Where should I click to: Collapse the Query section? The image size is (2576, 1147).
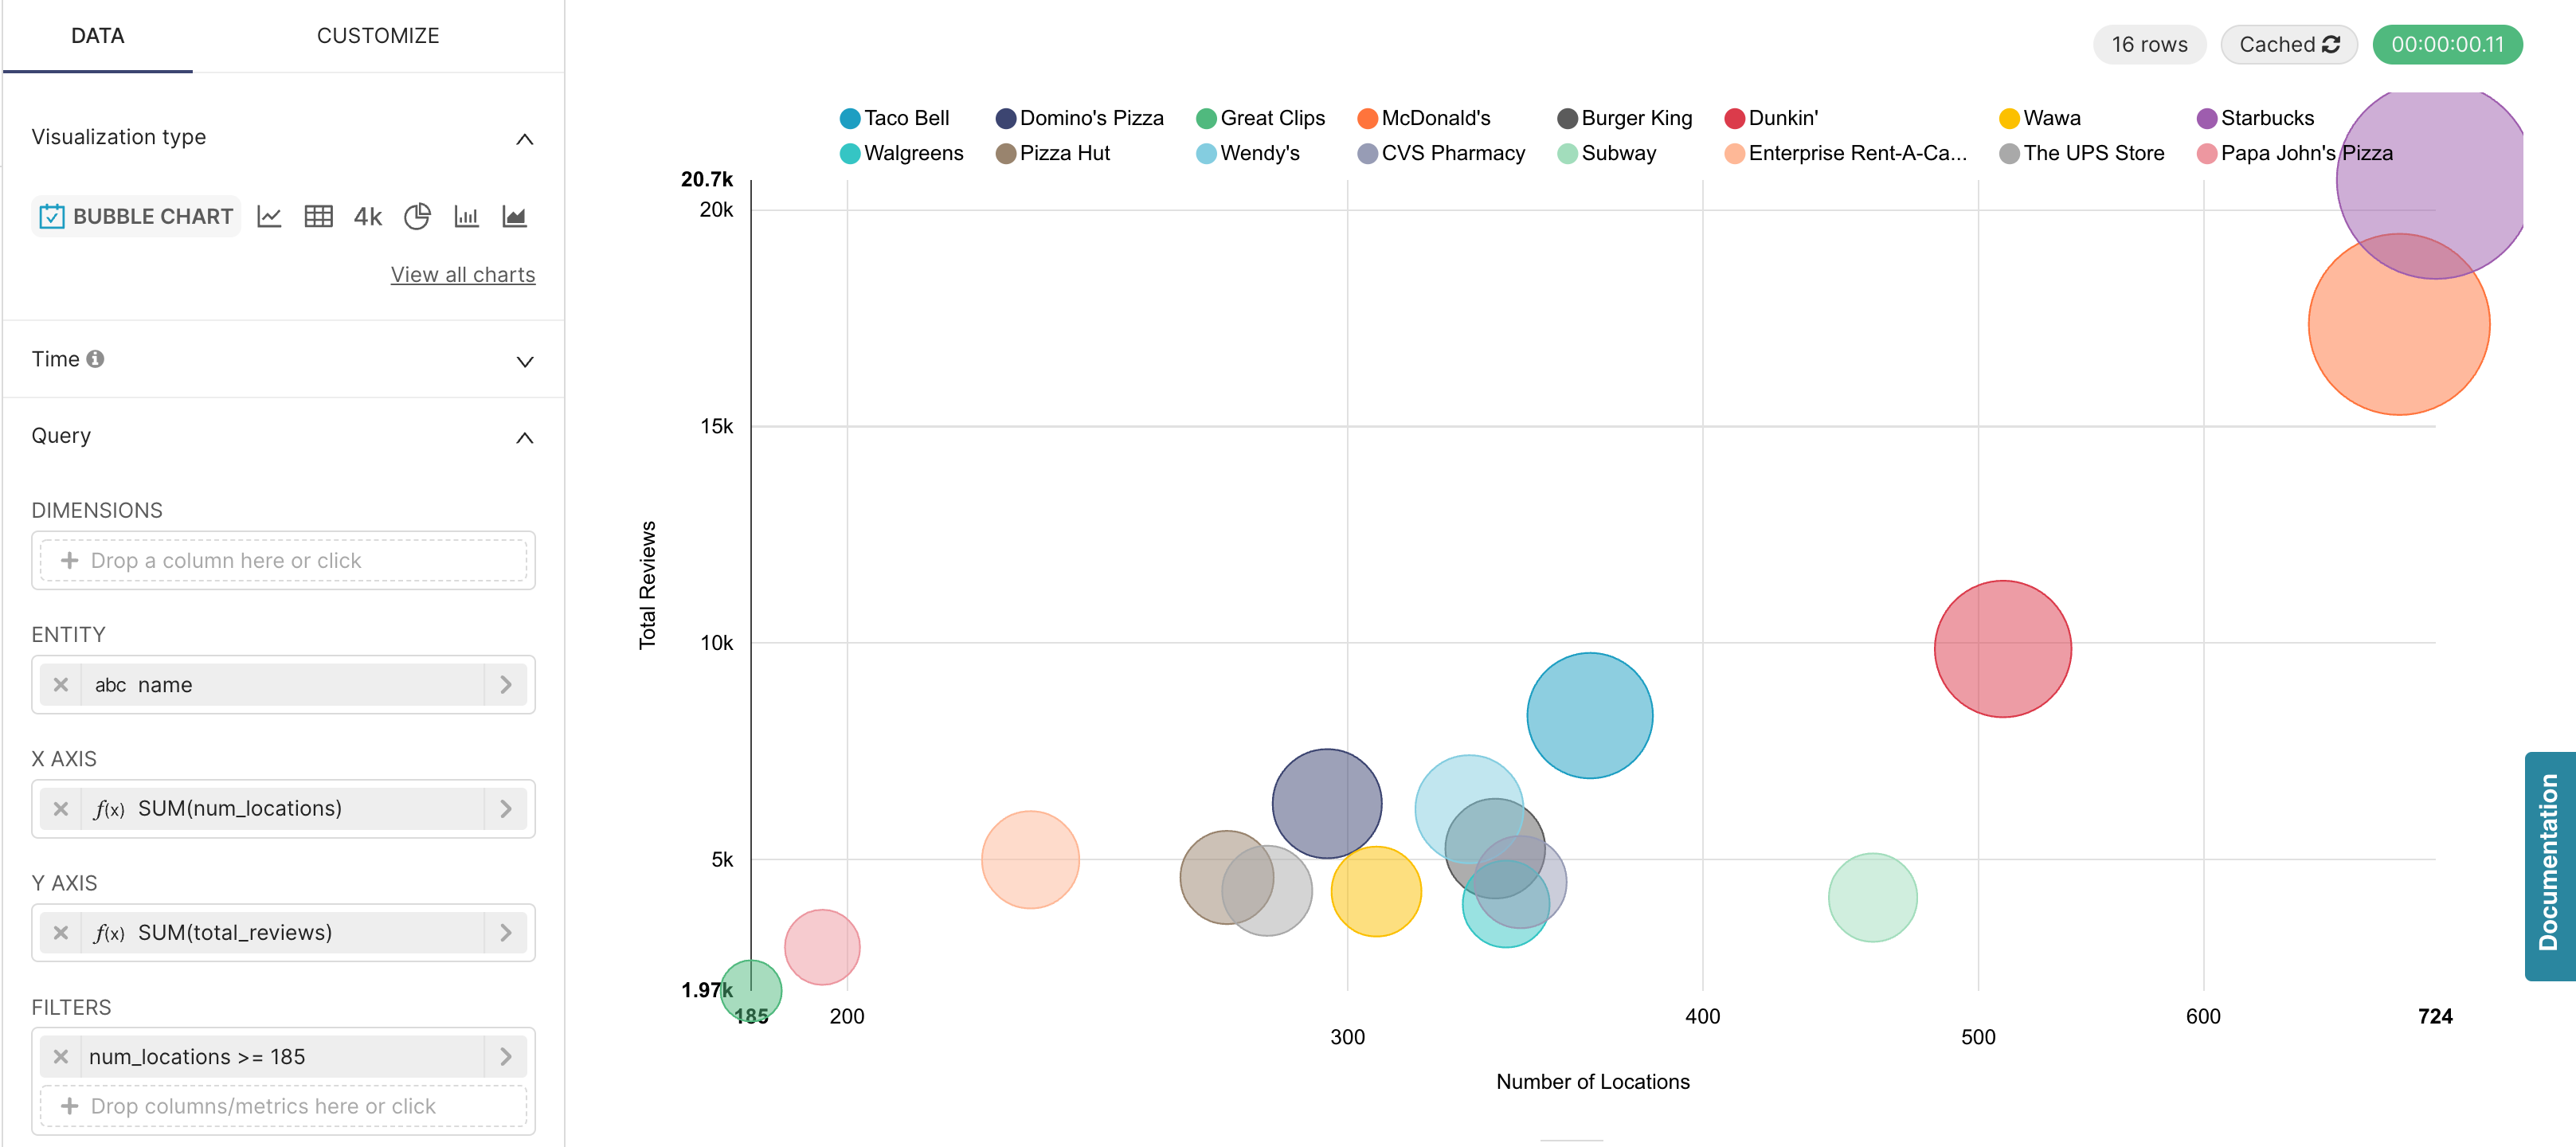524,438
